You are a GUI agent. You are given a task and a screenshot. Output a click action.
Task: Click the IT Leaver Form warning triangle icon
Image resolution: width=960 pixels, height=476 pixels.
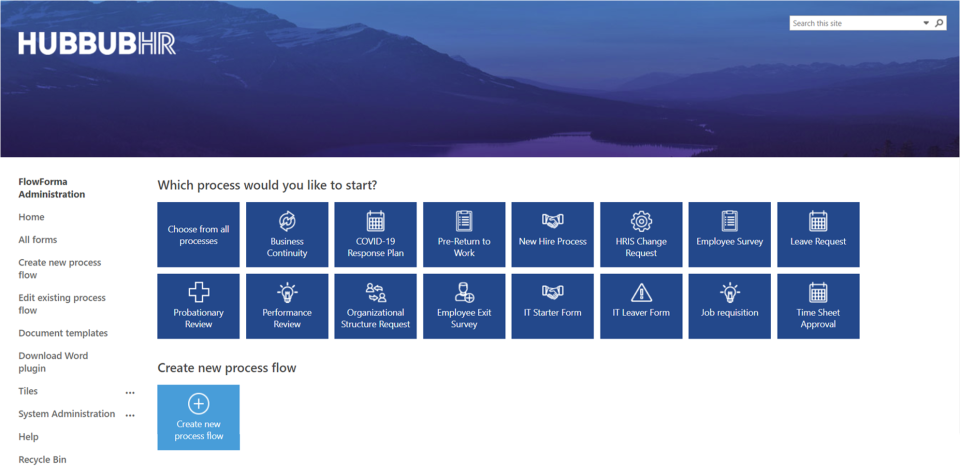point(641,292)
